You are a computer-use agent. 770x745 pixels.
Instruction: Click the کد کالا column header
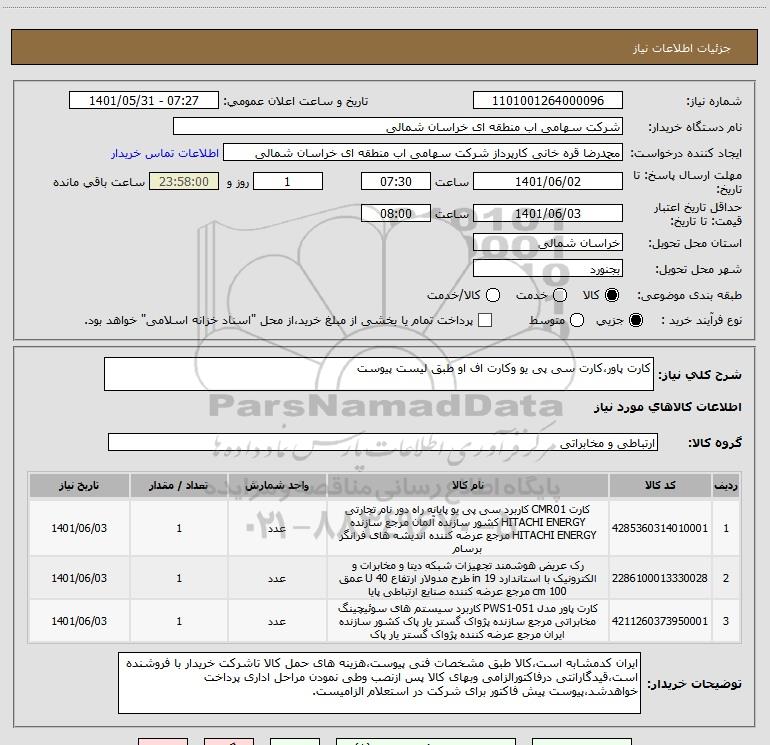660,486
